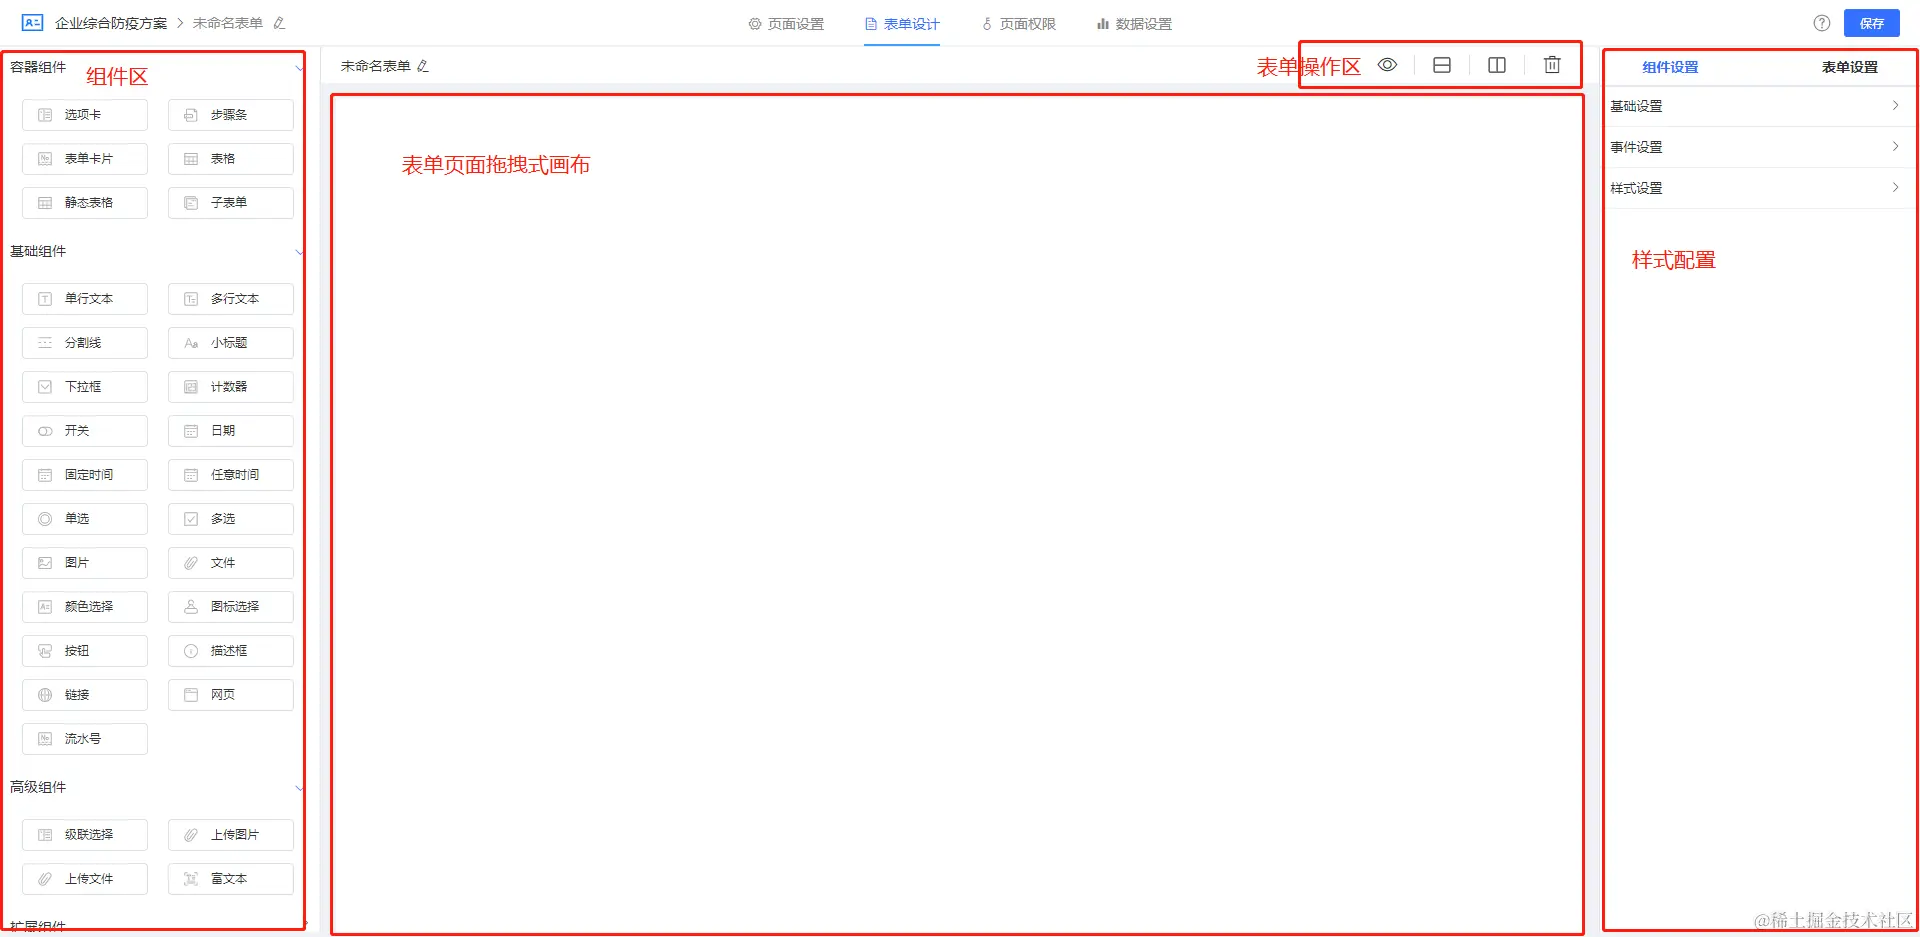Viewport: 1920px width, 937px height.
Task: Switch to two-column layout icon
Action: [1497, 65]
